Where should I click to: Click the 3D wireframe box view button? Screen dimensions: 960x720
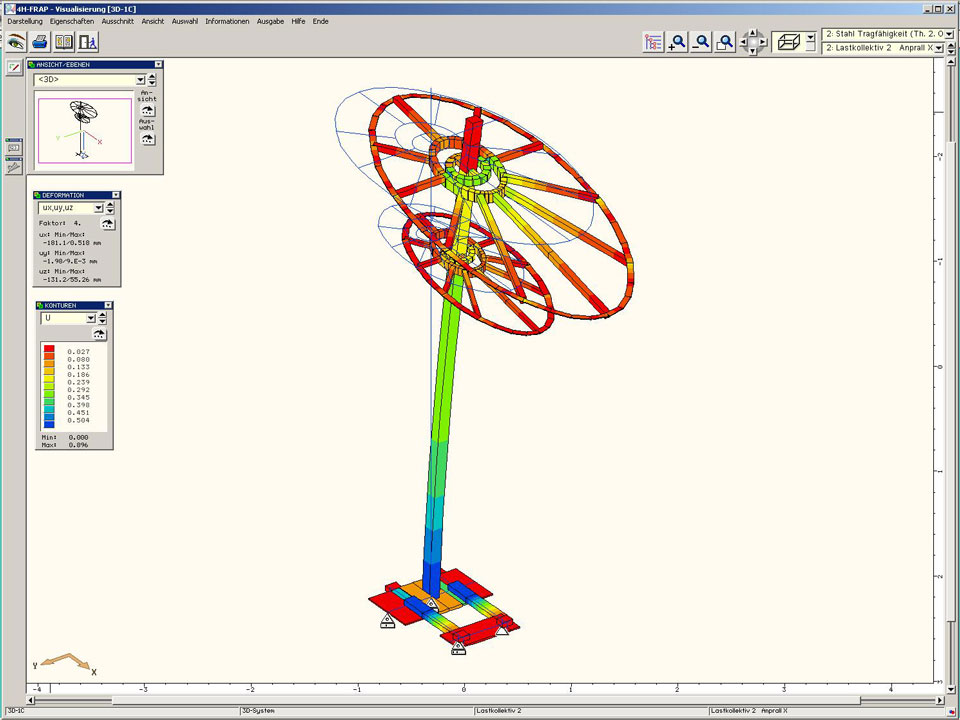click(x=789, y=42)
